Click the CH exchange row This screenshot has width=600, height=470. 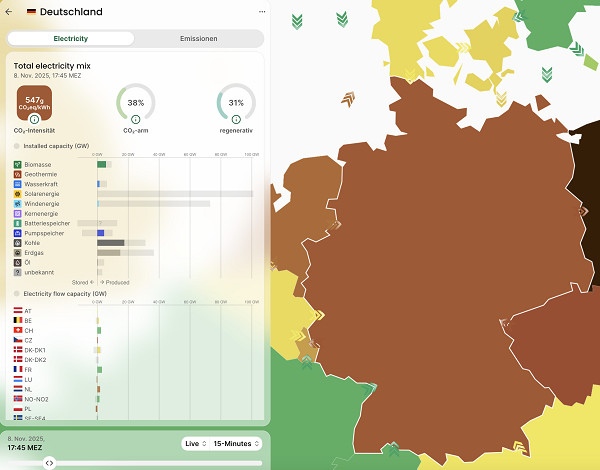[x=28, y=330]
